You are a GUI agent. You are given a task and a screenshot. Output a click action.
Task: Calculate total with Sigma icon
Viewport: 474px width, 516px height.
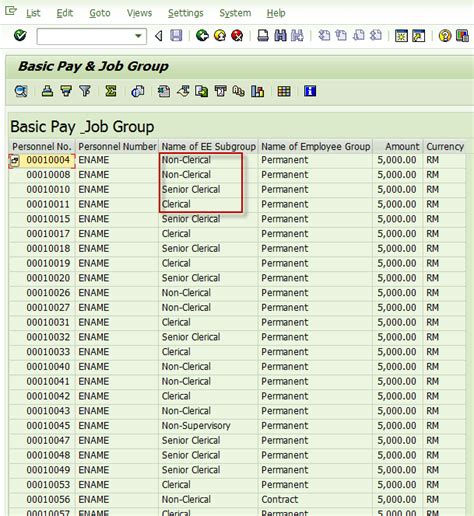coord(111,91)
